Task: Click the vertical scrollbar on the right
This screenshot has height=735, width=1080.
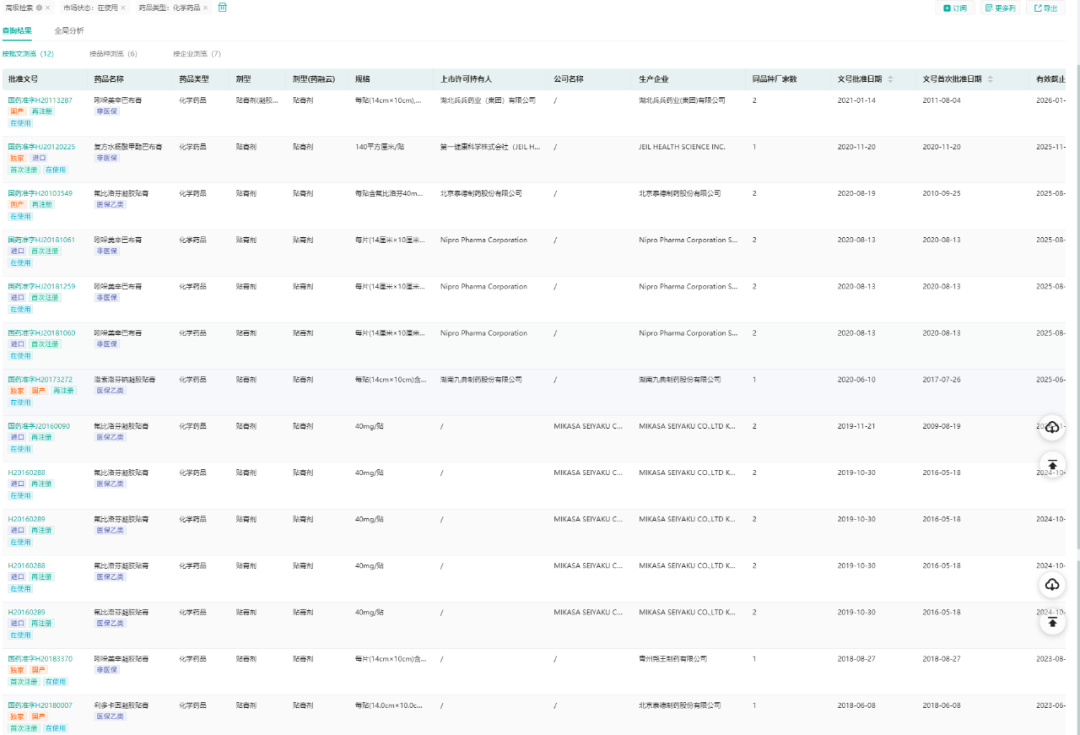Action: [x=1076, y=300]
